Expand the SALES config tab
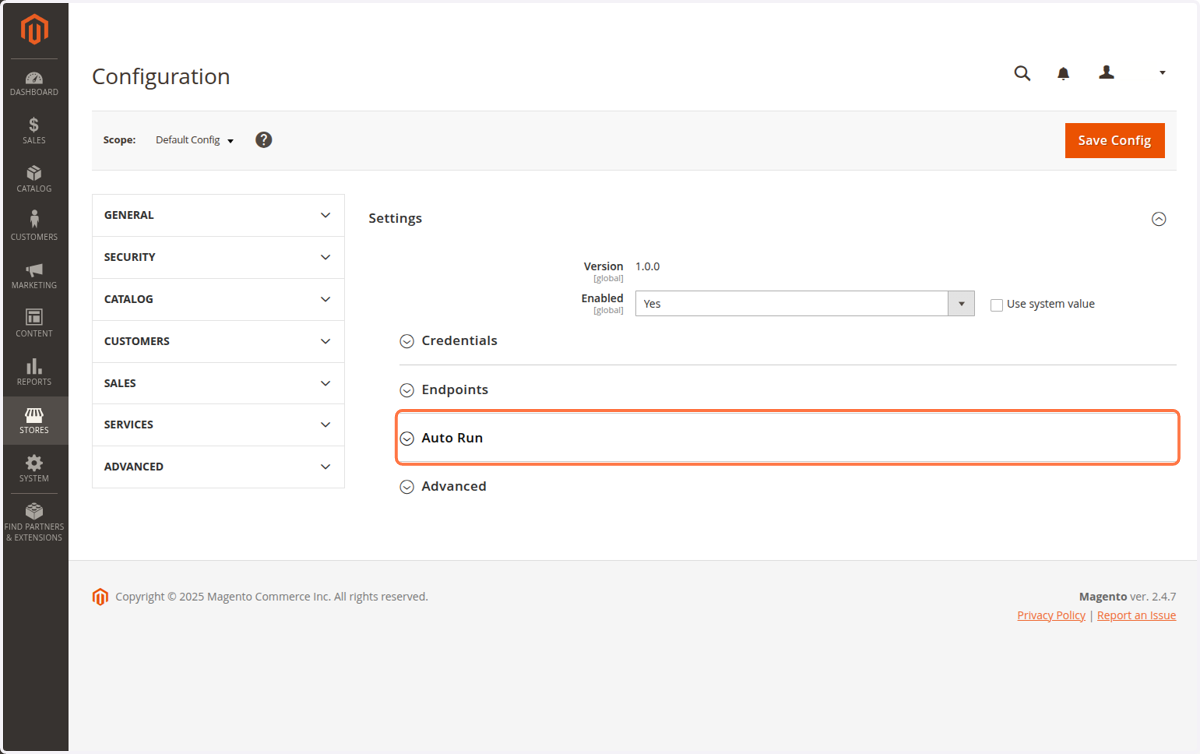 218,383
